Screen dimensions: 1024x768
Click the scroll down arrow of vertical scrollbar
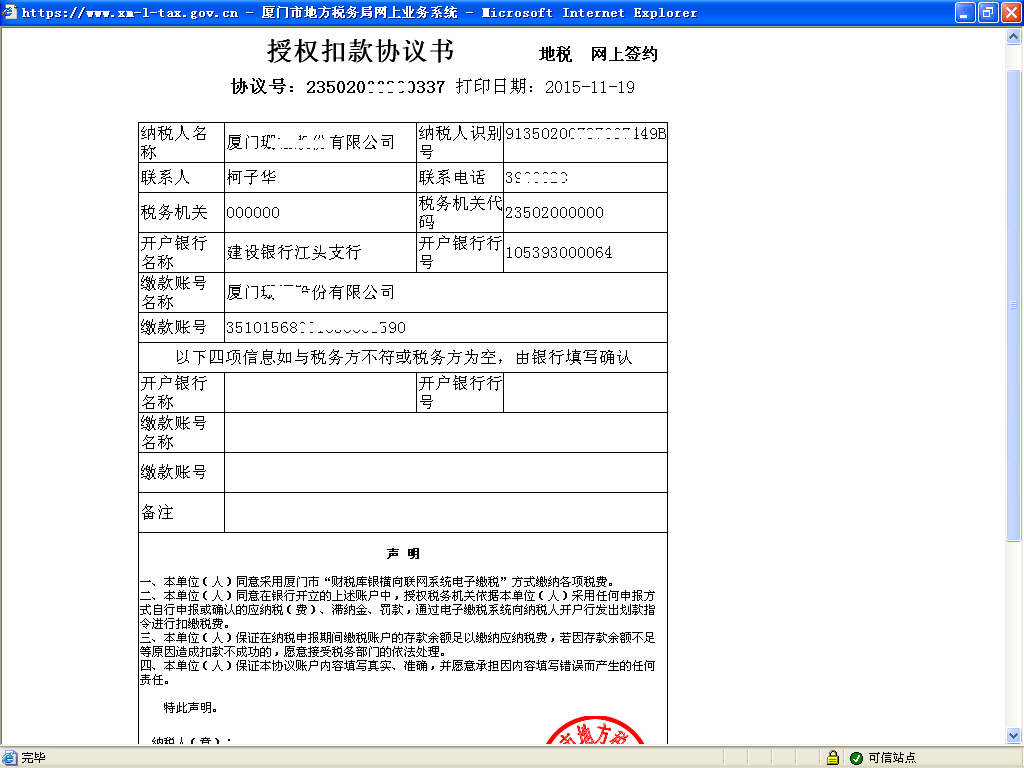click(1014, 735)
